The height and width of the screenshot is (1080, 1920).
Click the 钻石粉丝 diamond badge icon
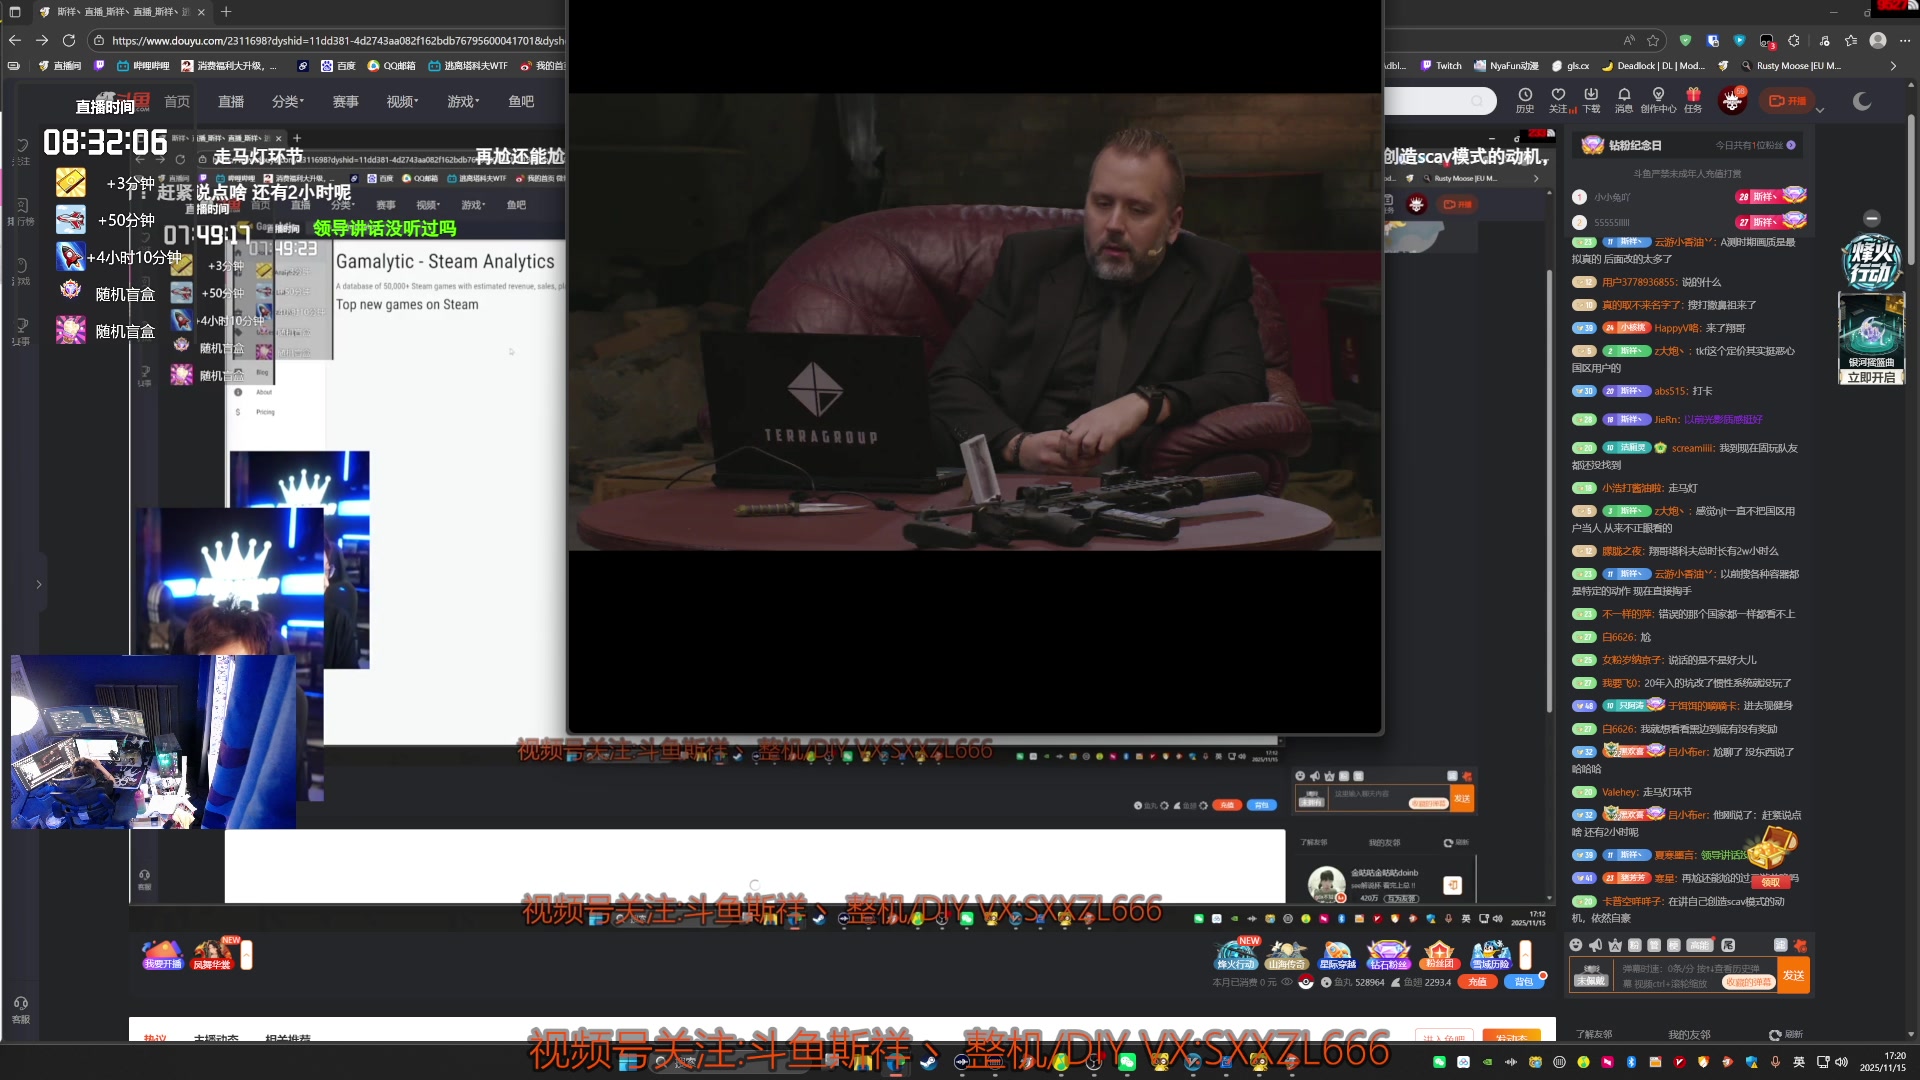[1388, 954]
